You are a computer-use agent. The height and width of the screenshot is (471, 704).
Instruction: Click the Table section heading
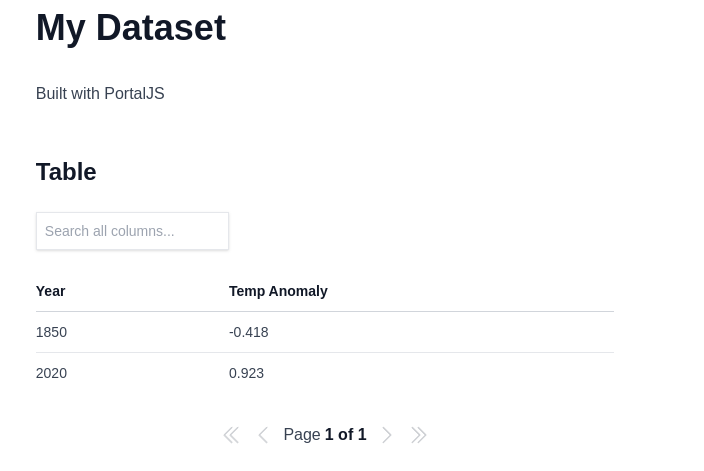click(66, 172)
